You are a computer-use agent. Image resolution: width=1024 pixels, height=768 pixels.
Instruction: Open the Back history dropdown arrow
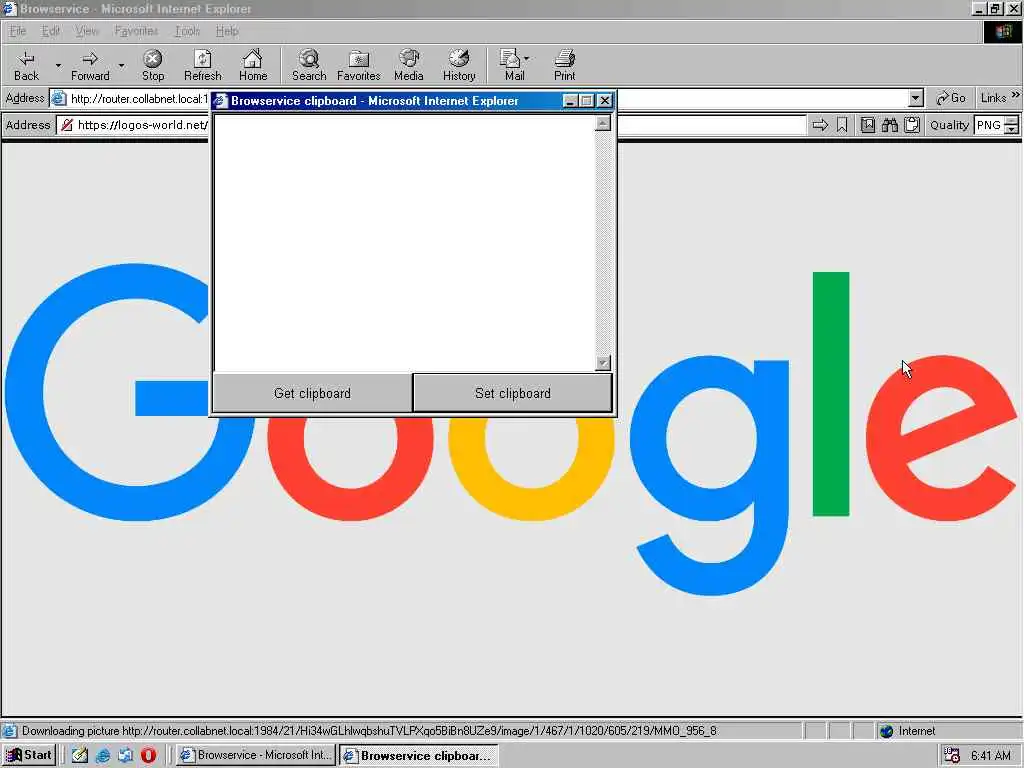click(58, 65)
